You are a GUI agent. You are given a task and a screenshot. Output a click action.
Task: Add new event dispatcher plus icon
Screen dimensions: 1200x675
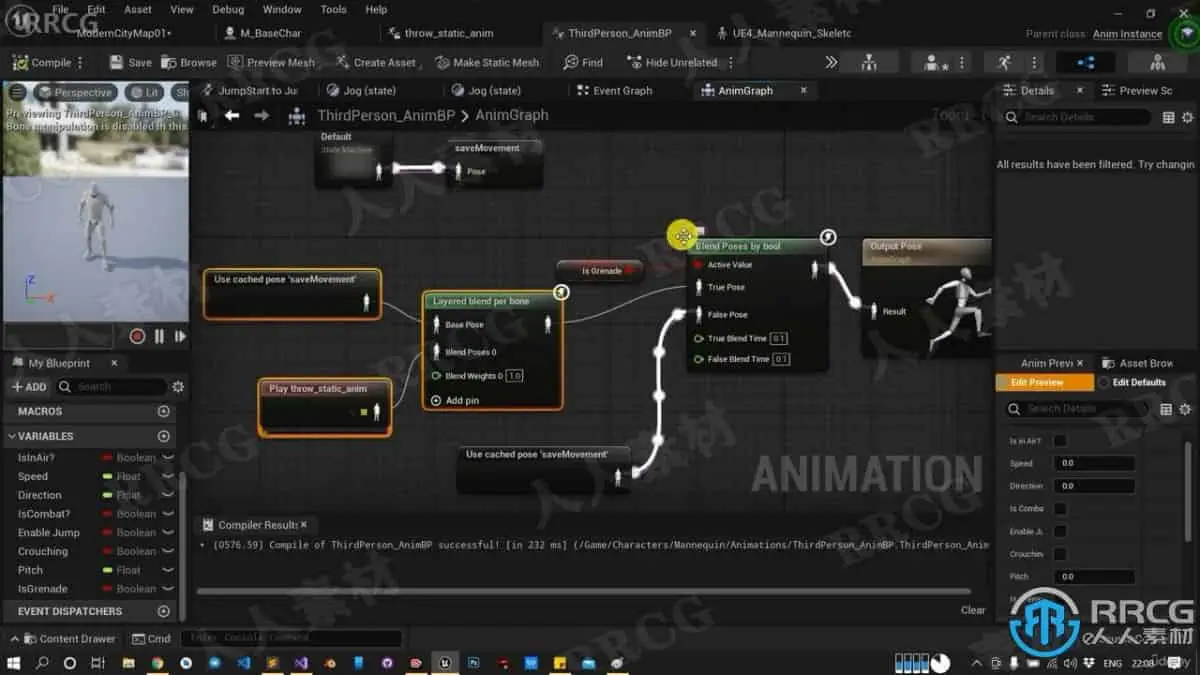pyautogui.click(x=164, y=611)
